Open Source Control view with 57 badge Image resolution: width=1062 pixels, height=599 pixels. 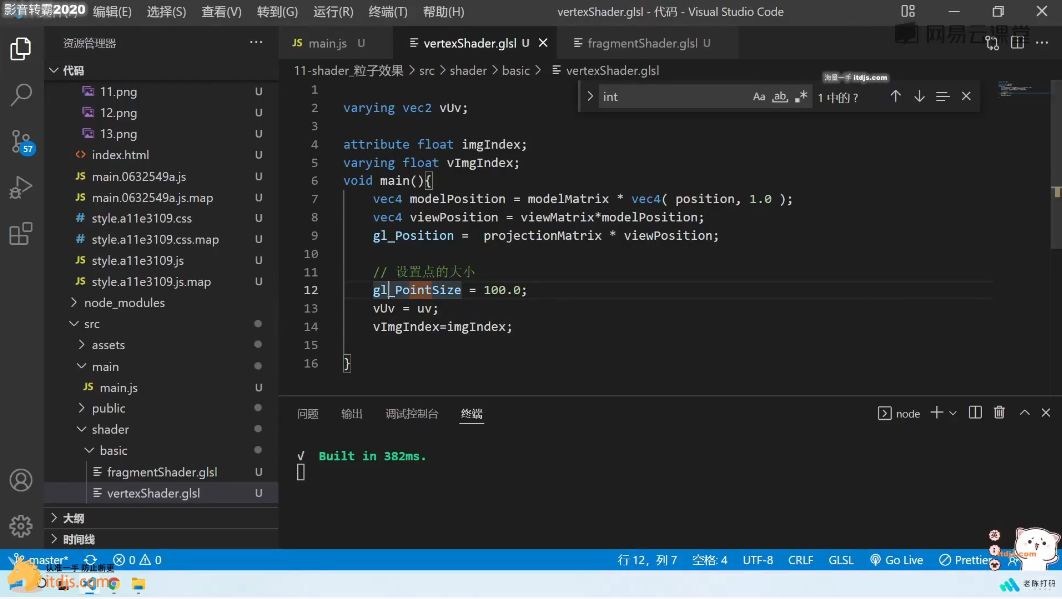[21, 142]
